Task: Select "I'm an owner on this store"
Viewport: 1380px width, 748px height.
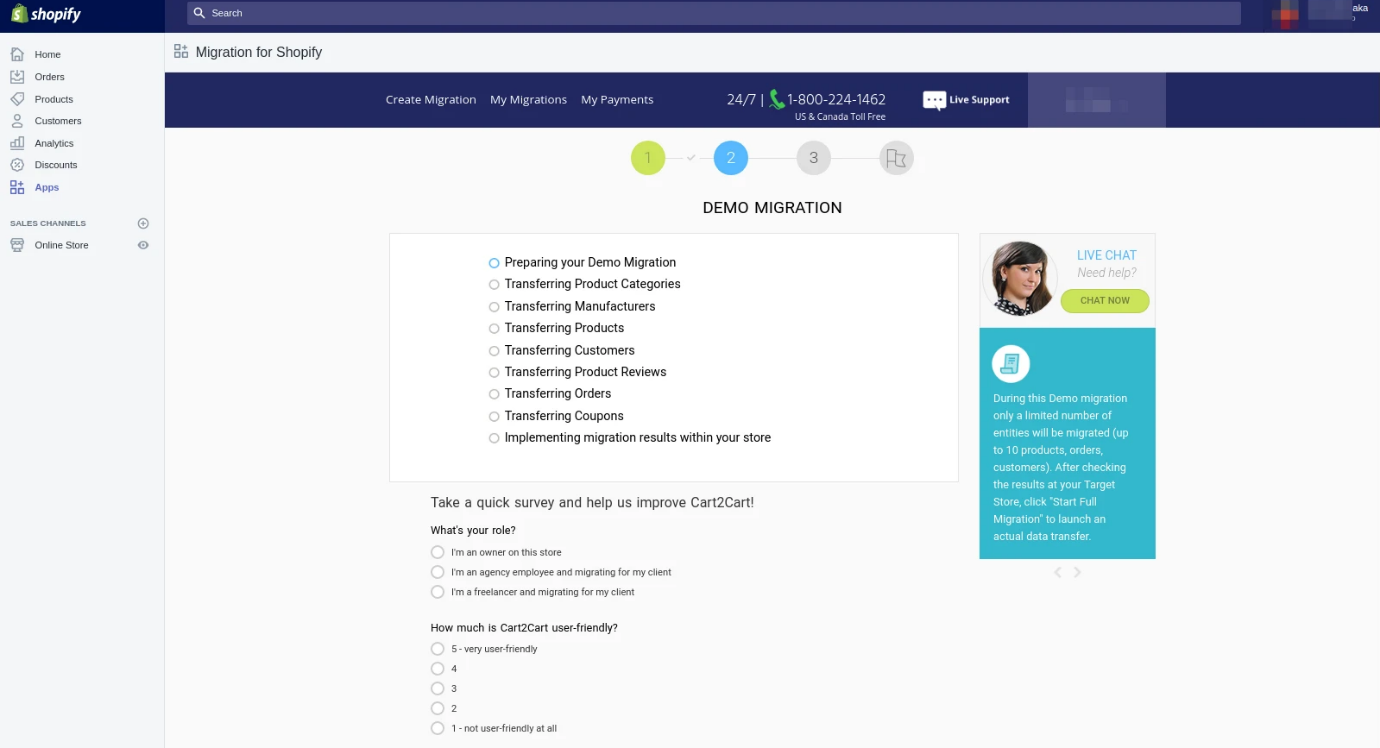Action: pyautogui.click(x=438, y=552)
